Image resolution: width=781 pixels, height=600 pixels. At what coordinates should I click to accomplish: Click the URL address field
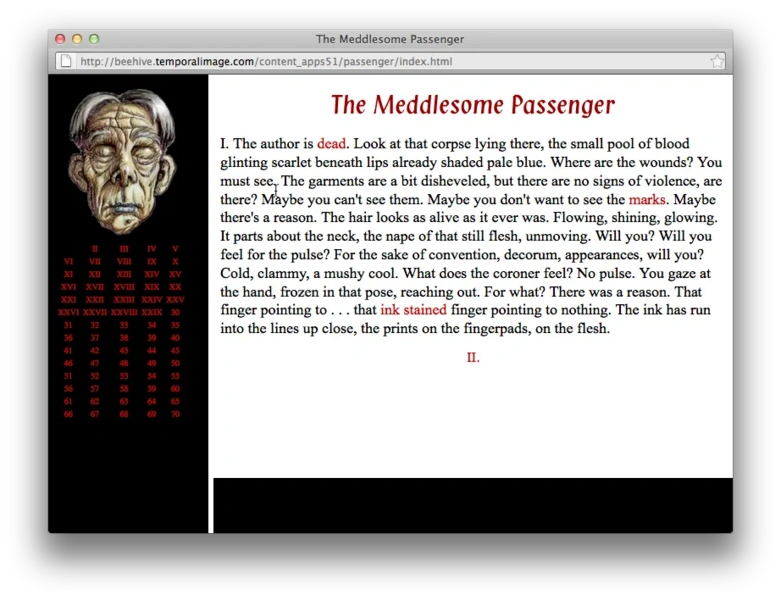pos(390,61)
